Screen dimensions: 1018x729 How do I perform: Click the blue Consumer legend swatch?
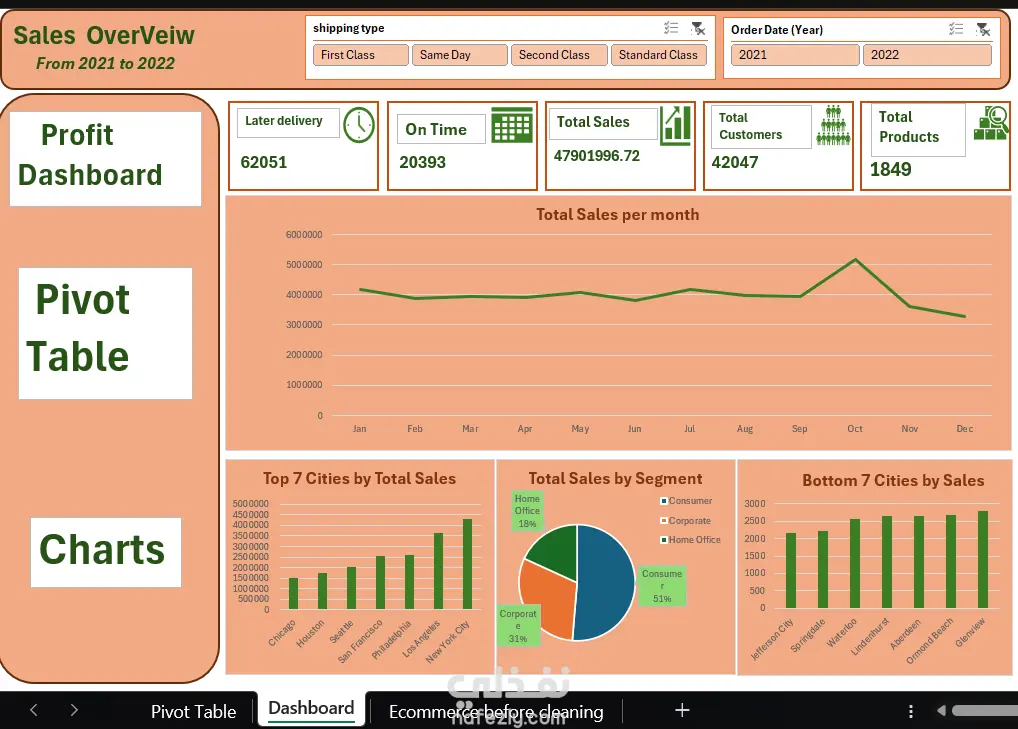coord(664,501)
